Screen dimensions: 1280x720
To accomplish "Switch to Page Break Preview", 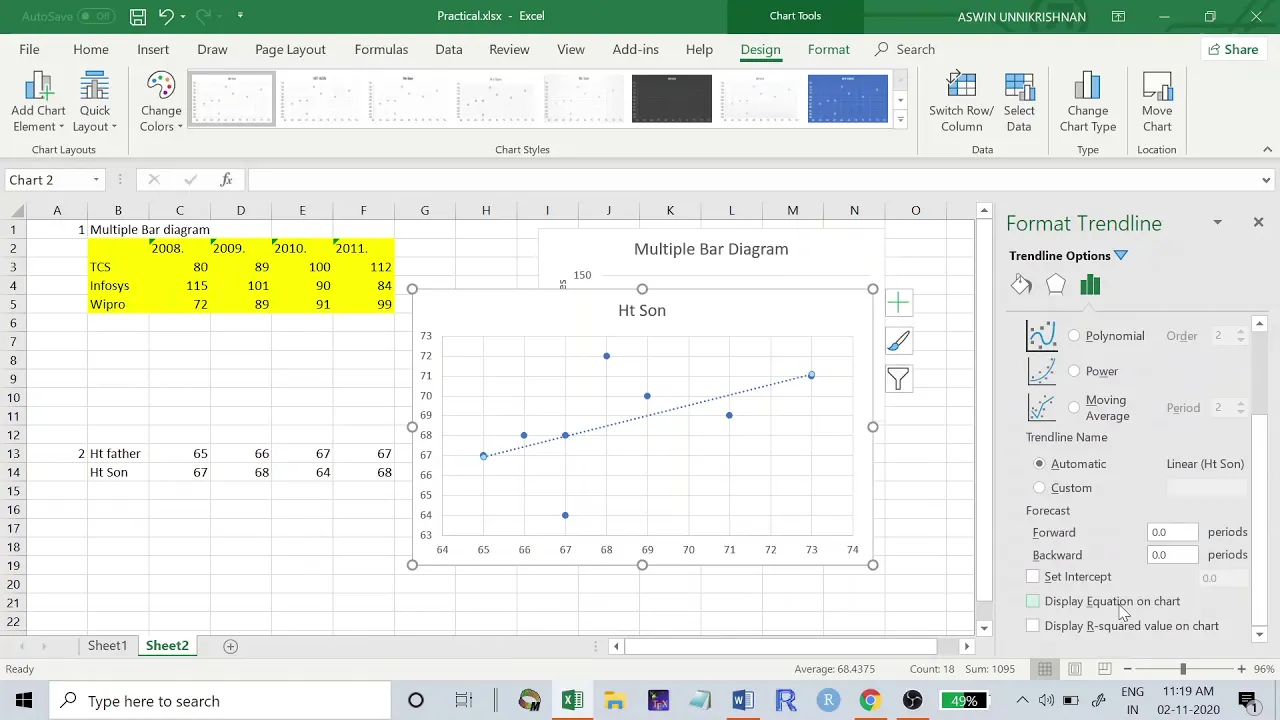I will pos(1105,669).
